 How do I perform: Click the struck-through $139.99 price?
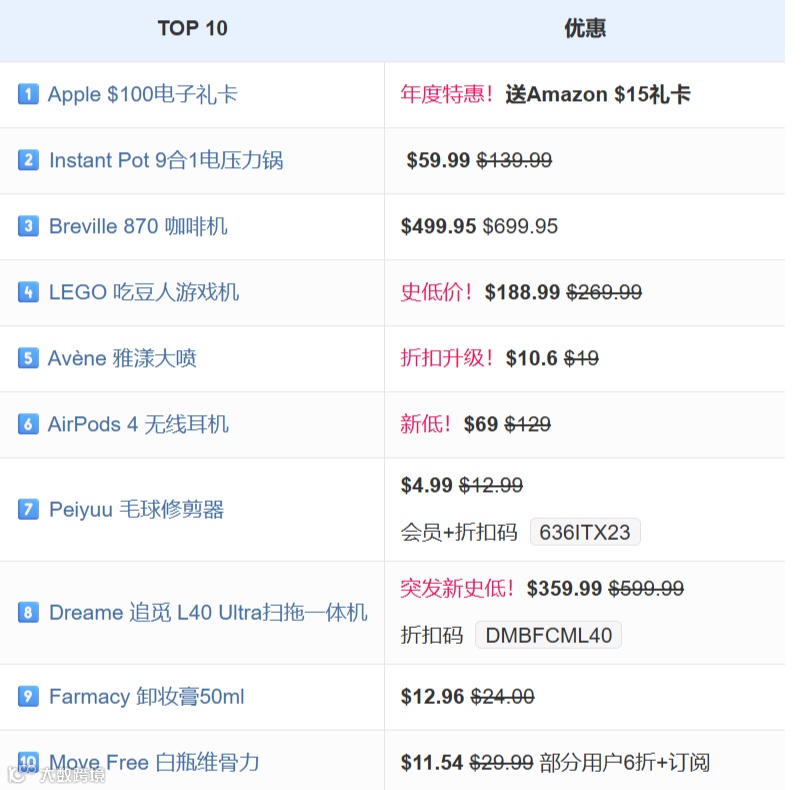514,160
